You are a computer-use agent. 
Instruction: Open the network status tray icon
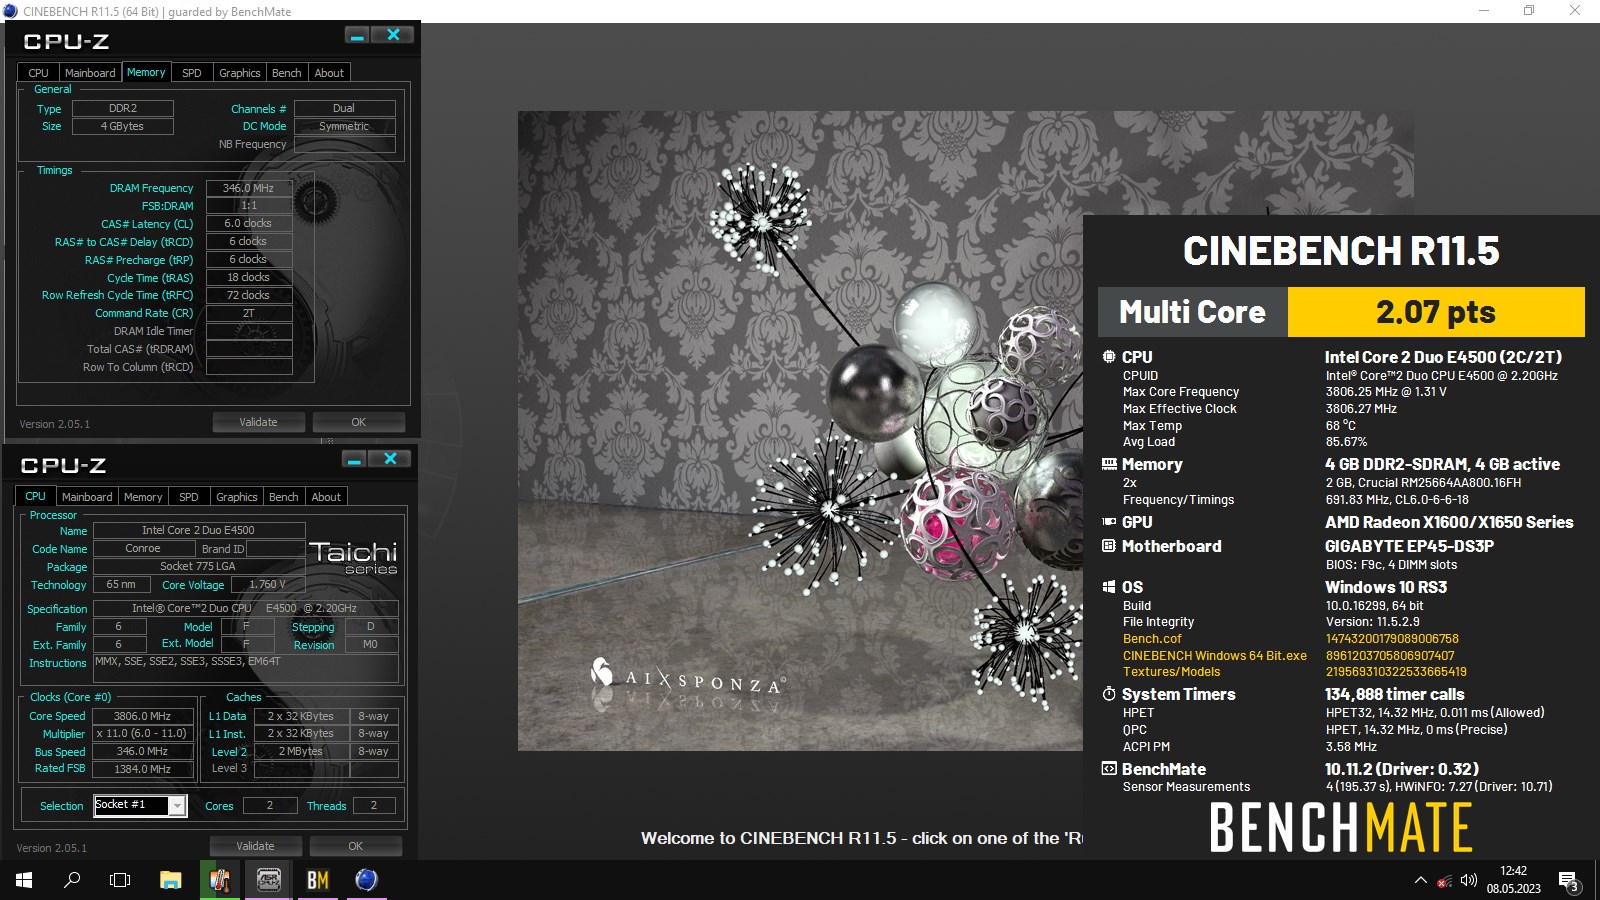point(1444,881)
